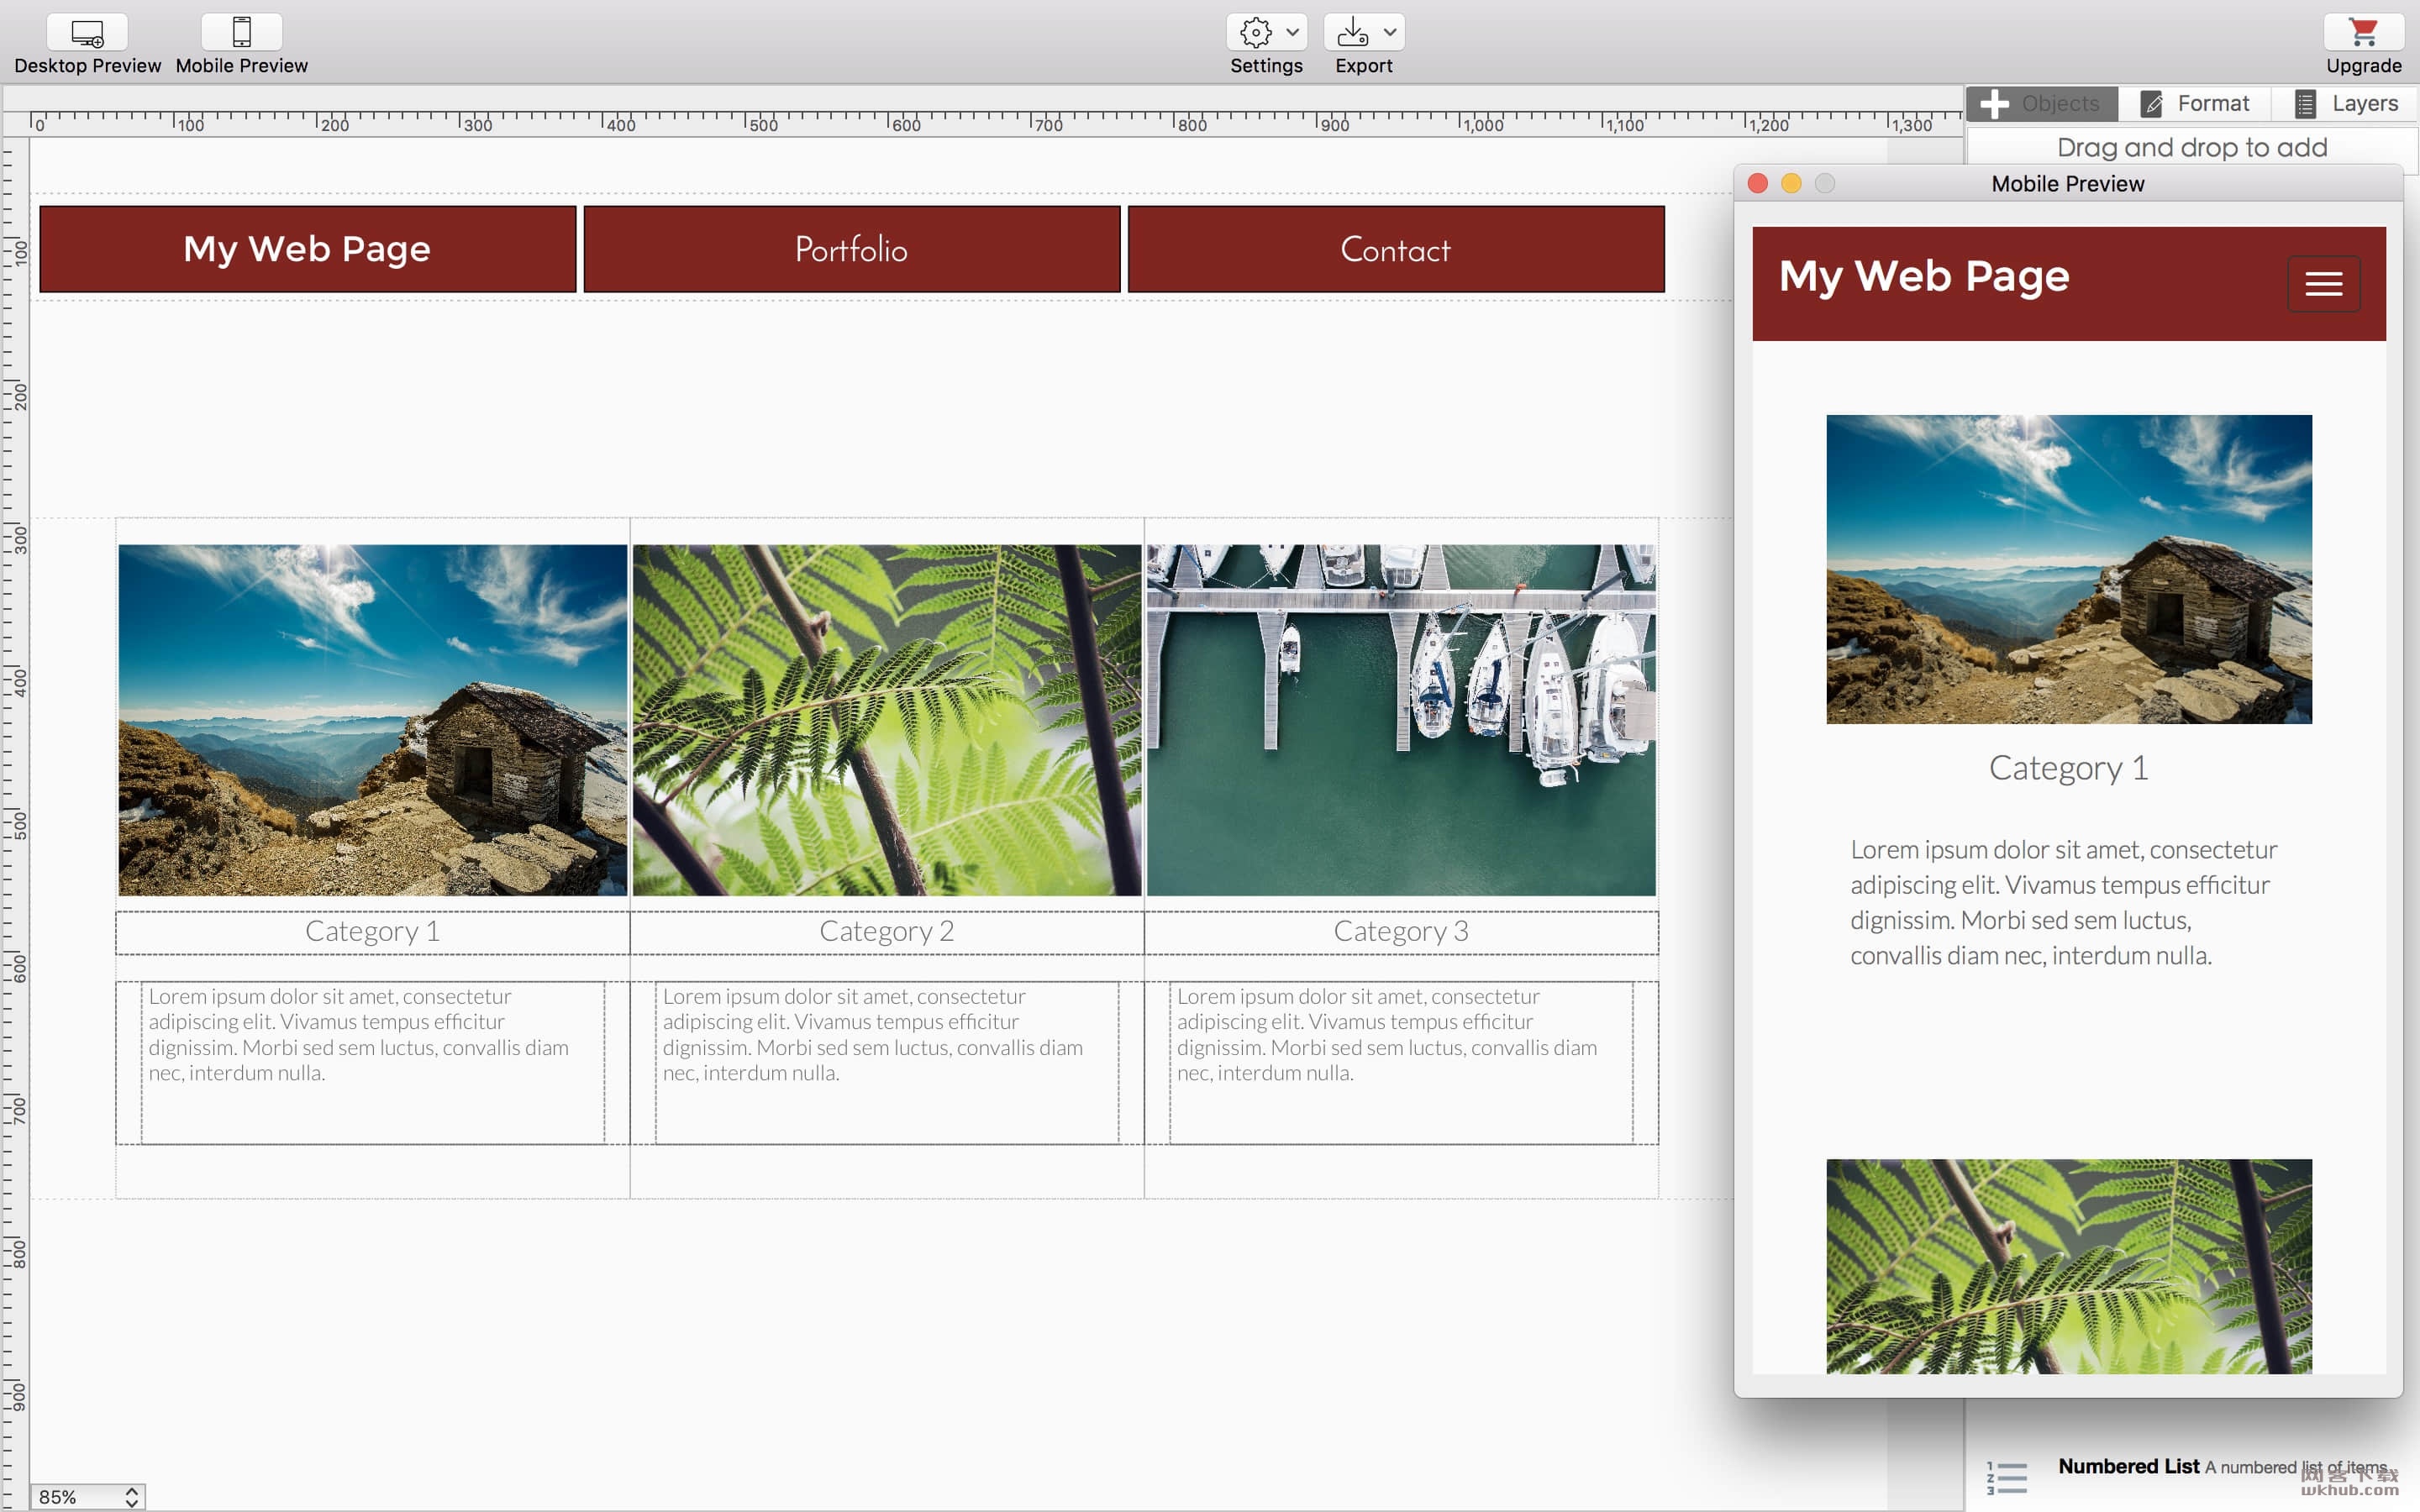Click the Mobile Preview window title bar
Screen dimensions: 2420x1512
2068,183
